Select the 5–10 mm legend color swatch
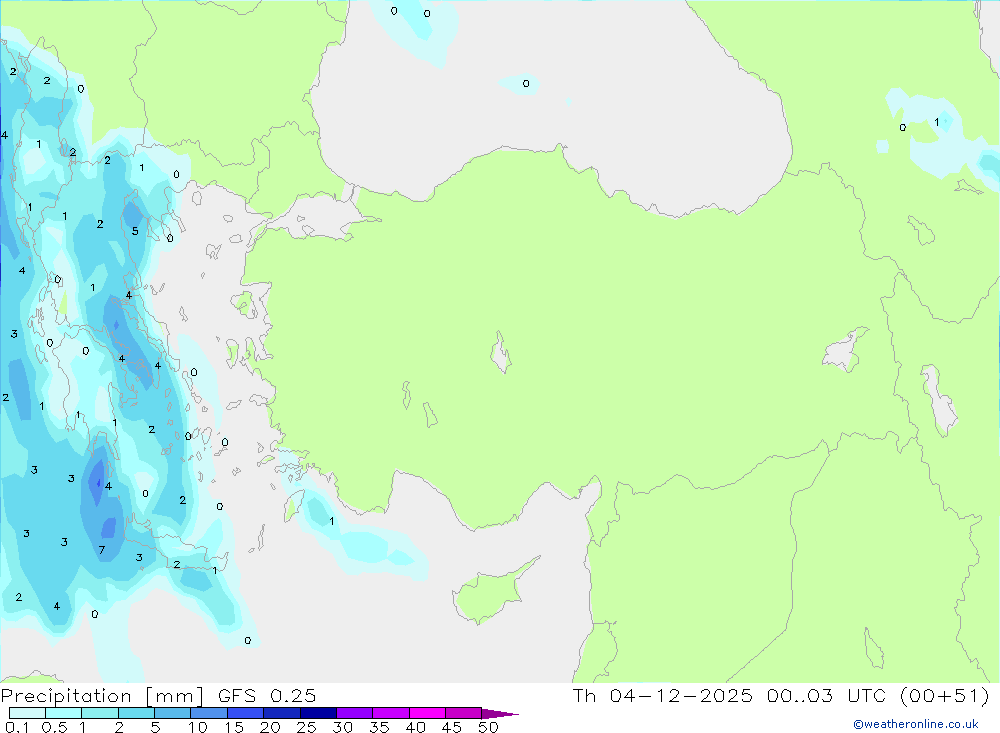Screen dimensions: 1000x733 coord(172,713)
